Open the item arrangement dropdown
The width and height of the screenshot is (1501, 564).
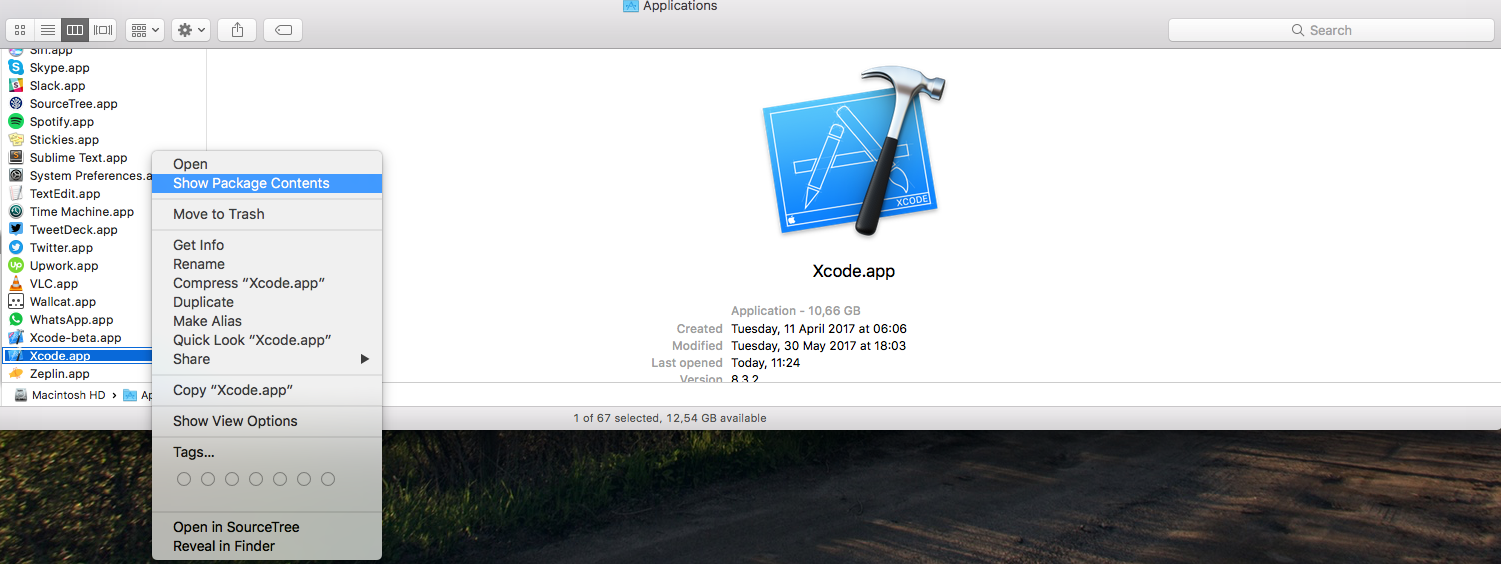click(x=144, y=30)
